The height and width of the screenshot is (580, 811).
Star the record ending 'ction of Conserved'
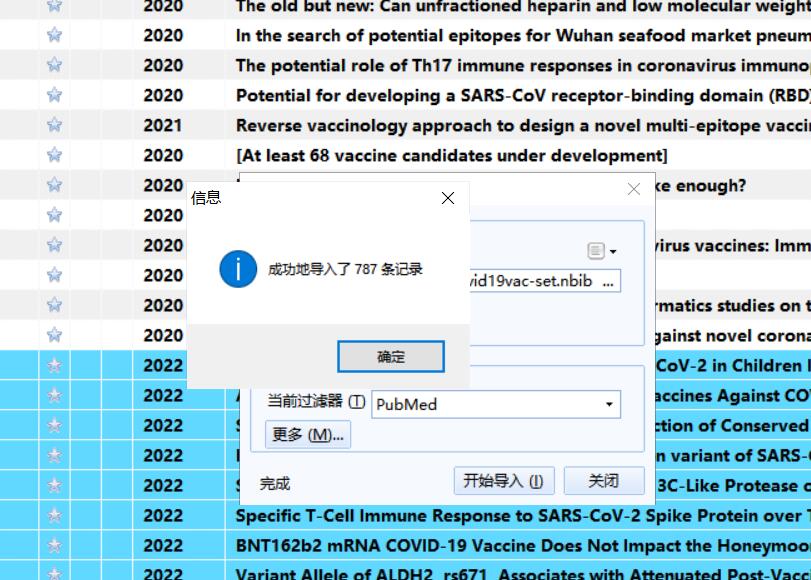tap(54, 425)
